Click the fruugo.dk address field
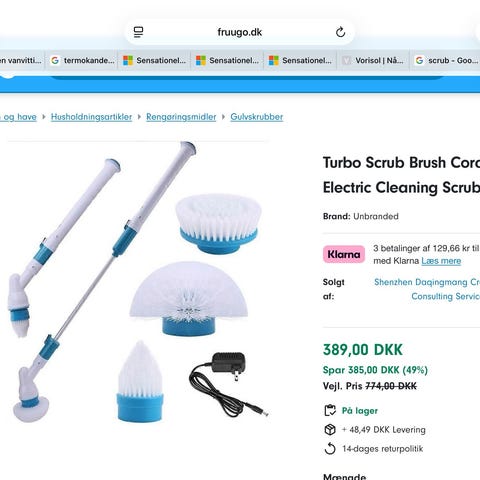This screenshot has width=480, height=480. tap(240, 32)
